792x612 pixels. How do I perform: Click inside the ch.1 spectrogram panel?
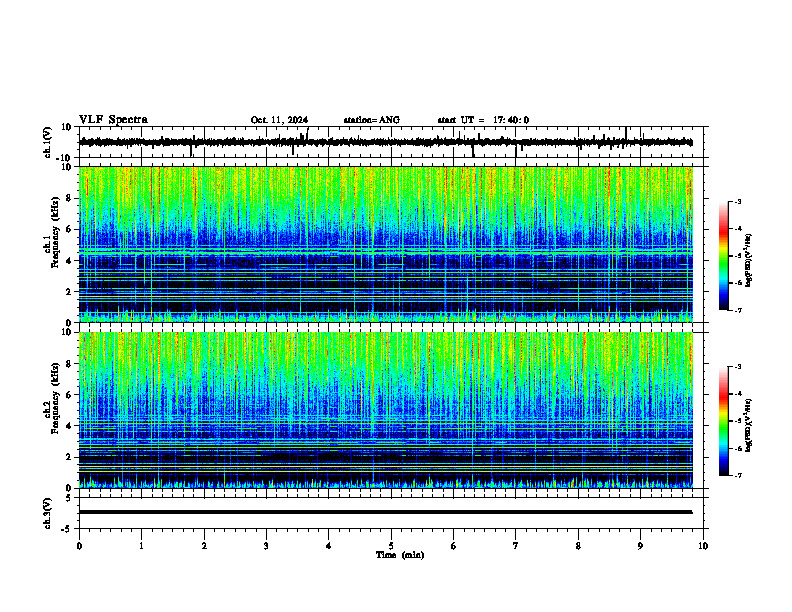point(386,244)
